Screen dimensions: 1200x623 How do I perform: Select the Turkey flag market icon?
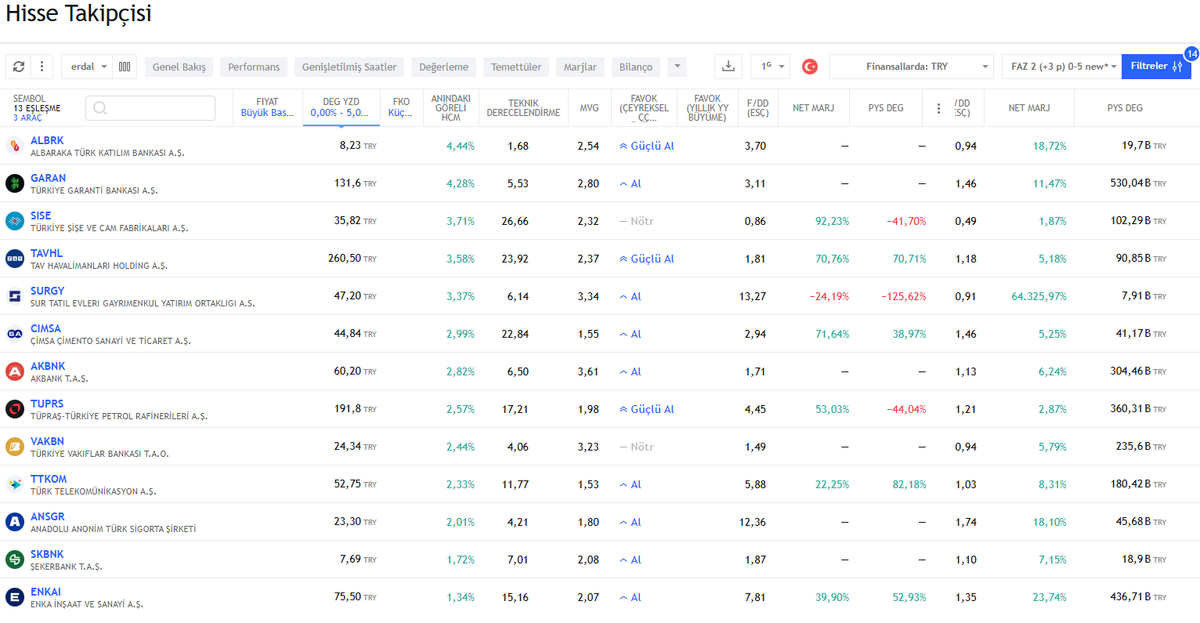coord(810,67)
